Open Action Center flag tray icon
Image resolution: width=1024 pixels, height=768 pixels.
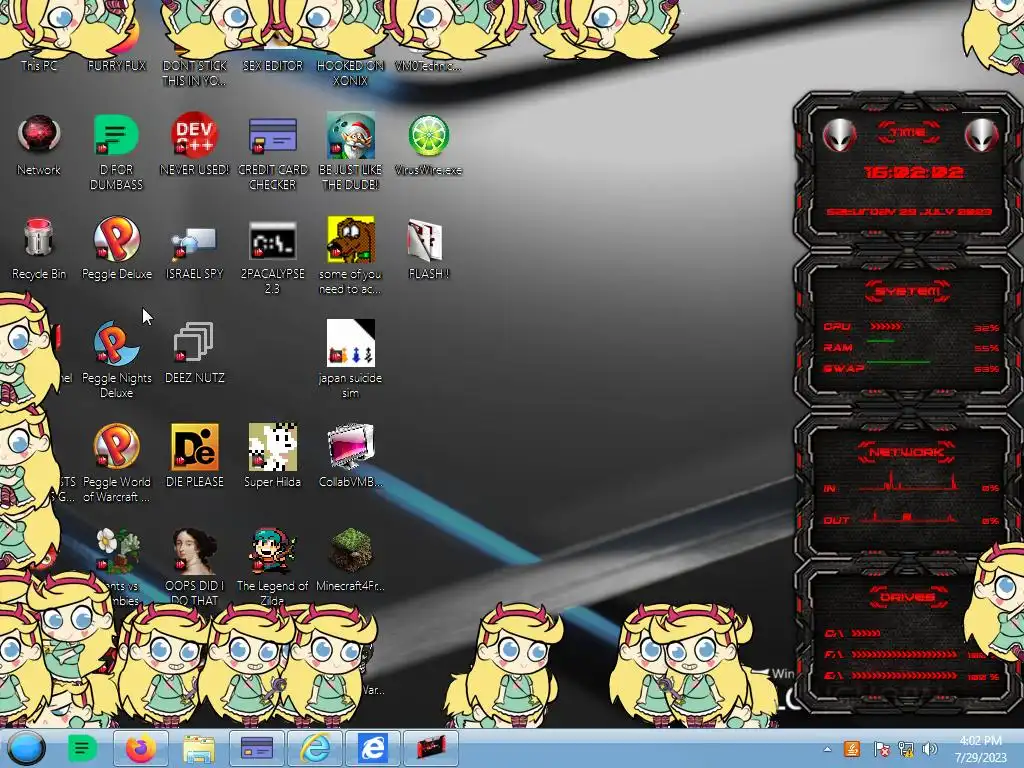click(x=881, y=749)
